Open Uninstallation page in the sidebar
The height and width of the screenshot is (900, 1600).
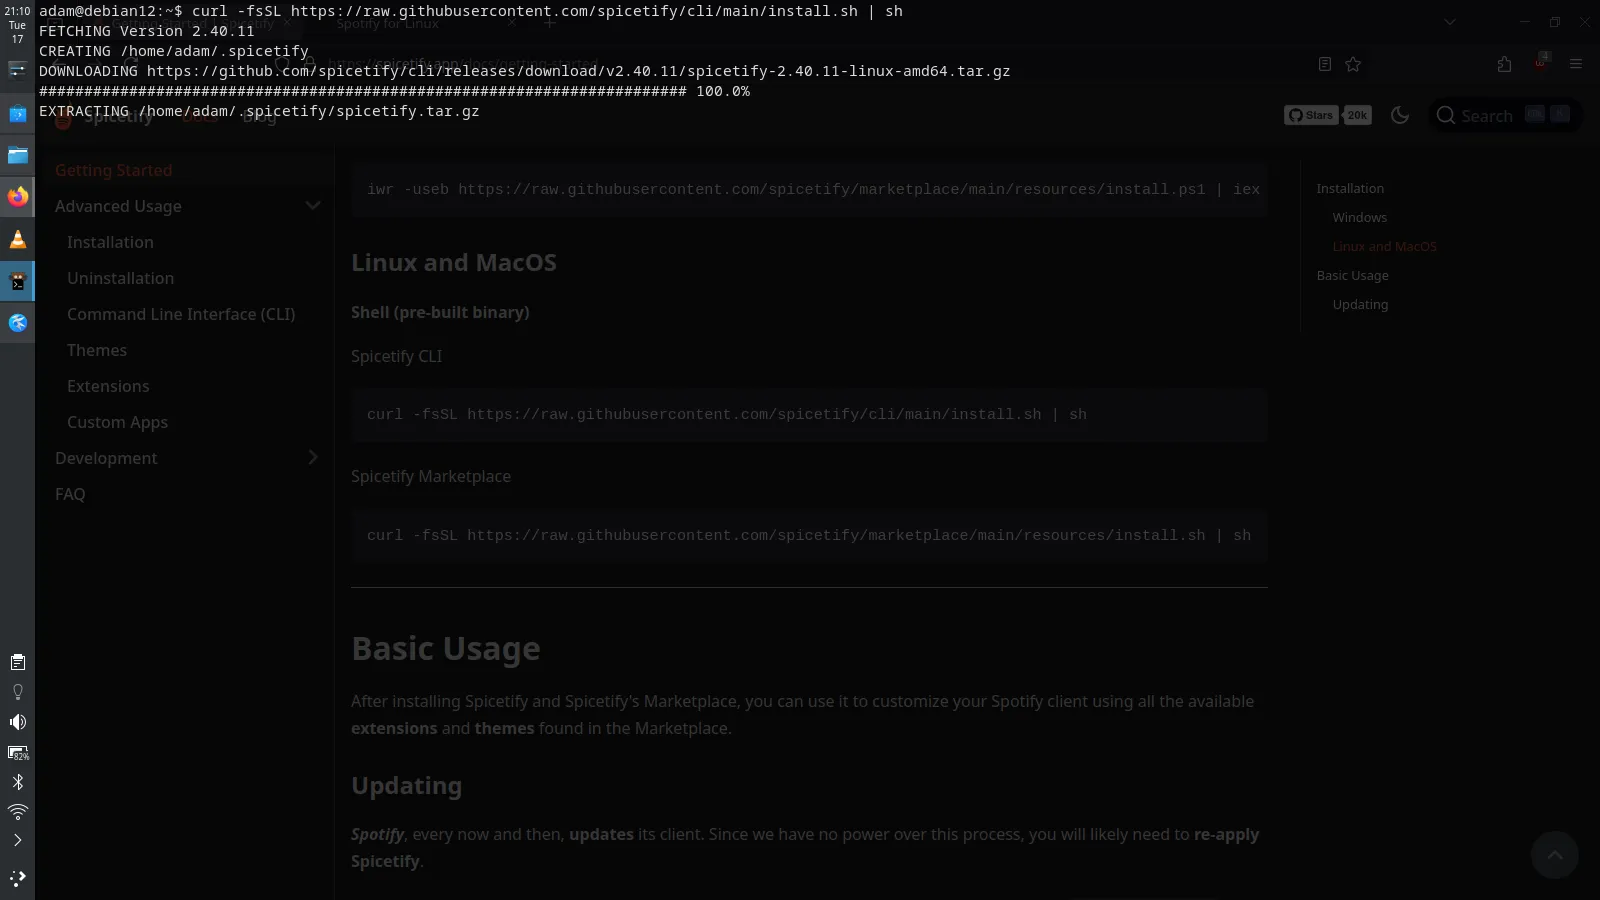pos(120,278)
